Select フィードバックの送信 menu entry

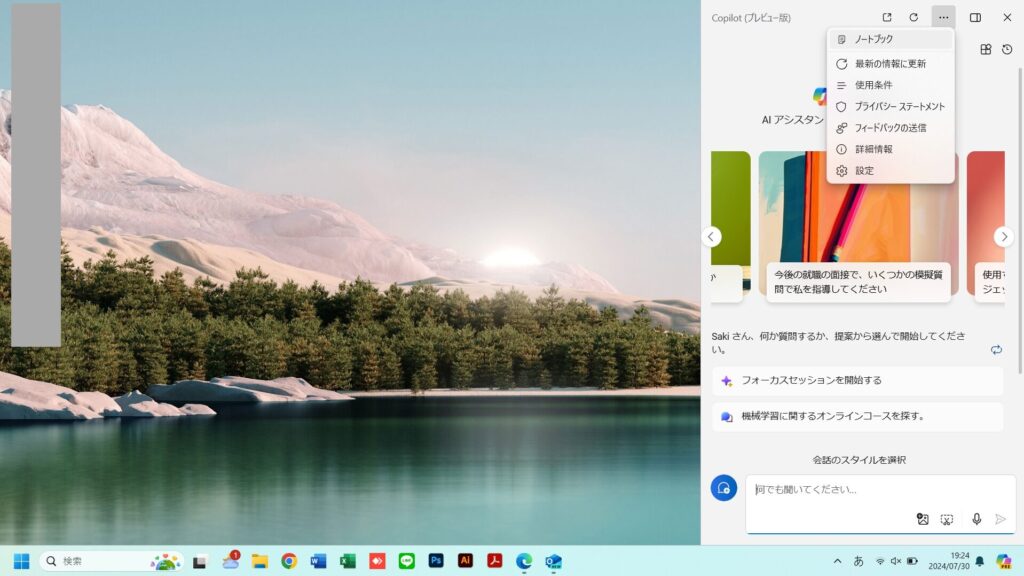890,128
